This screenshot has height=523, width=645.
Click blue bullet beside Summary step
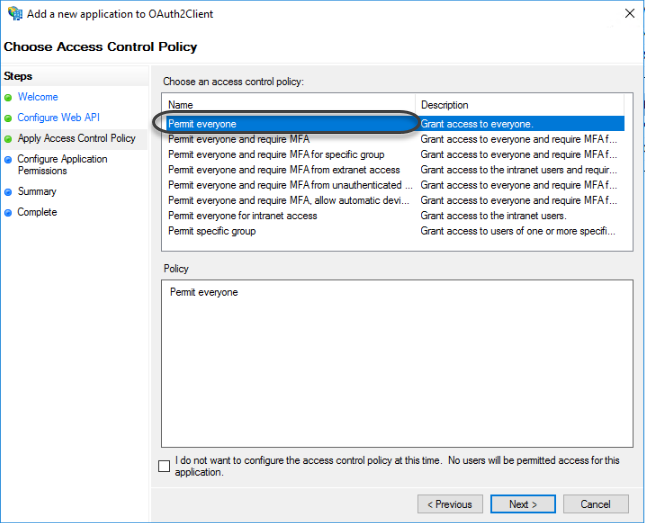click(x=8, y=192)
